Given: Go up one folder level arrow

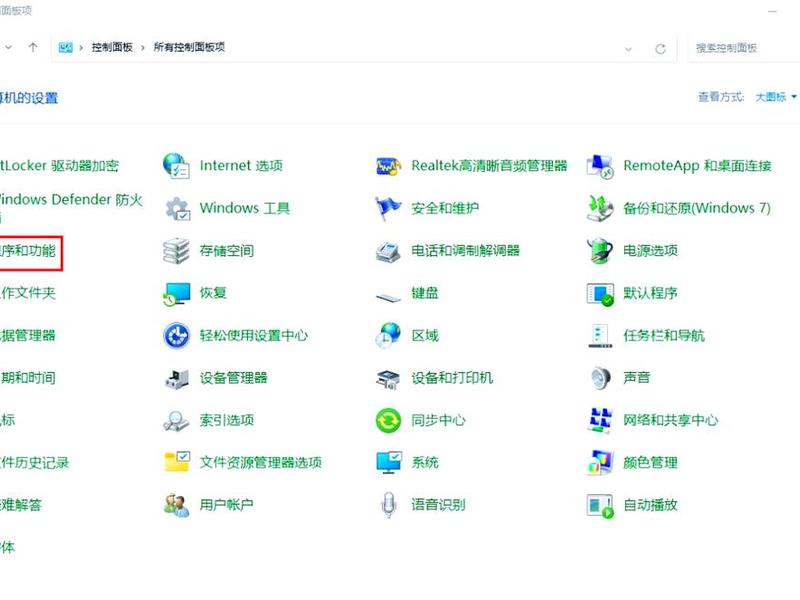Looking at the screenshot, I should [x=33, y=47].
